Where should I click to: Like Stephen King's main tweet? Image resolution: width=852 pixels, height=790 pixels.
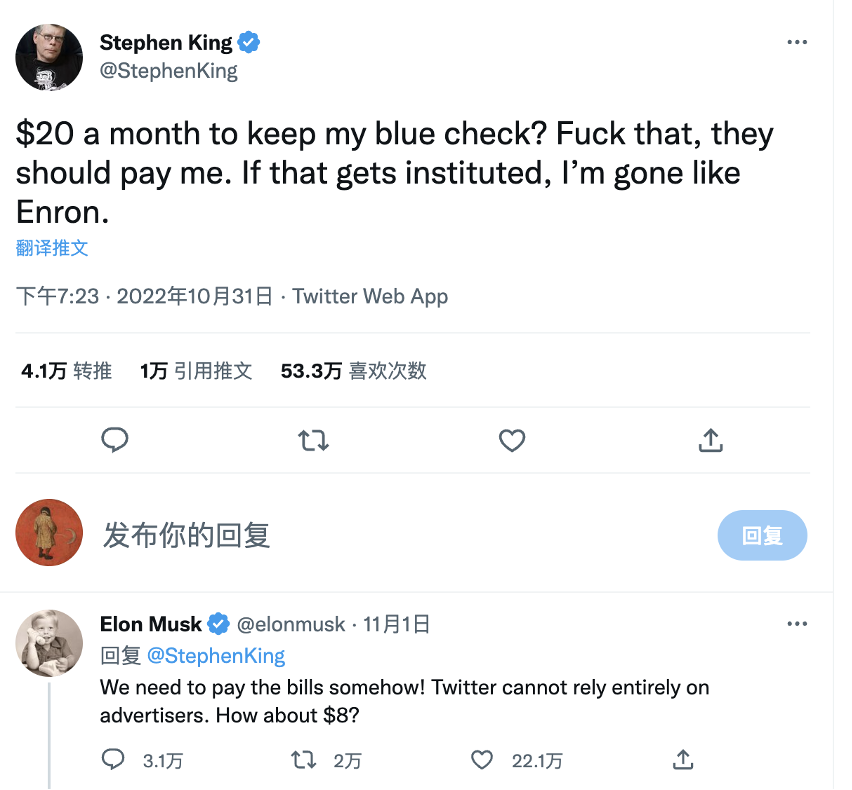[x=512, y=440]
